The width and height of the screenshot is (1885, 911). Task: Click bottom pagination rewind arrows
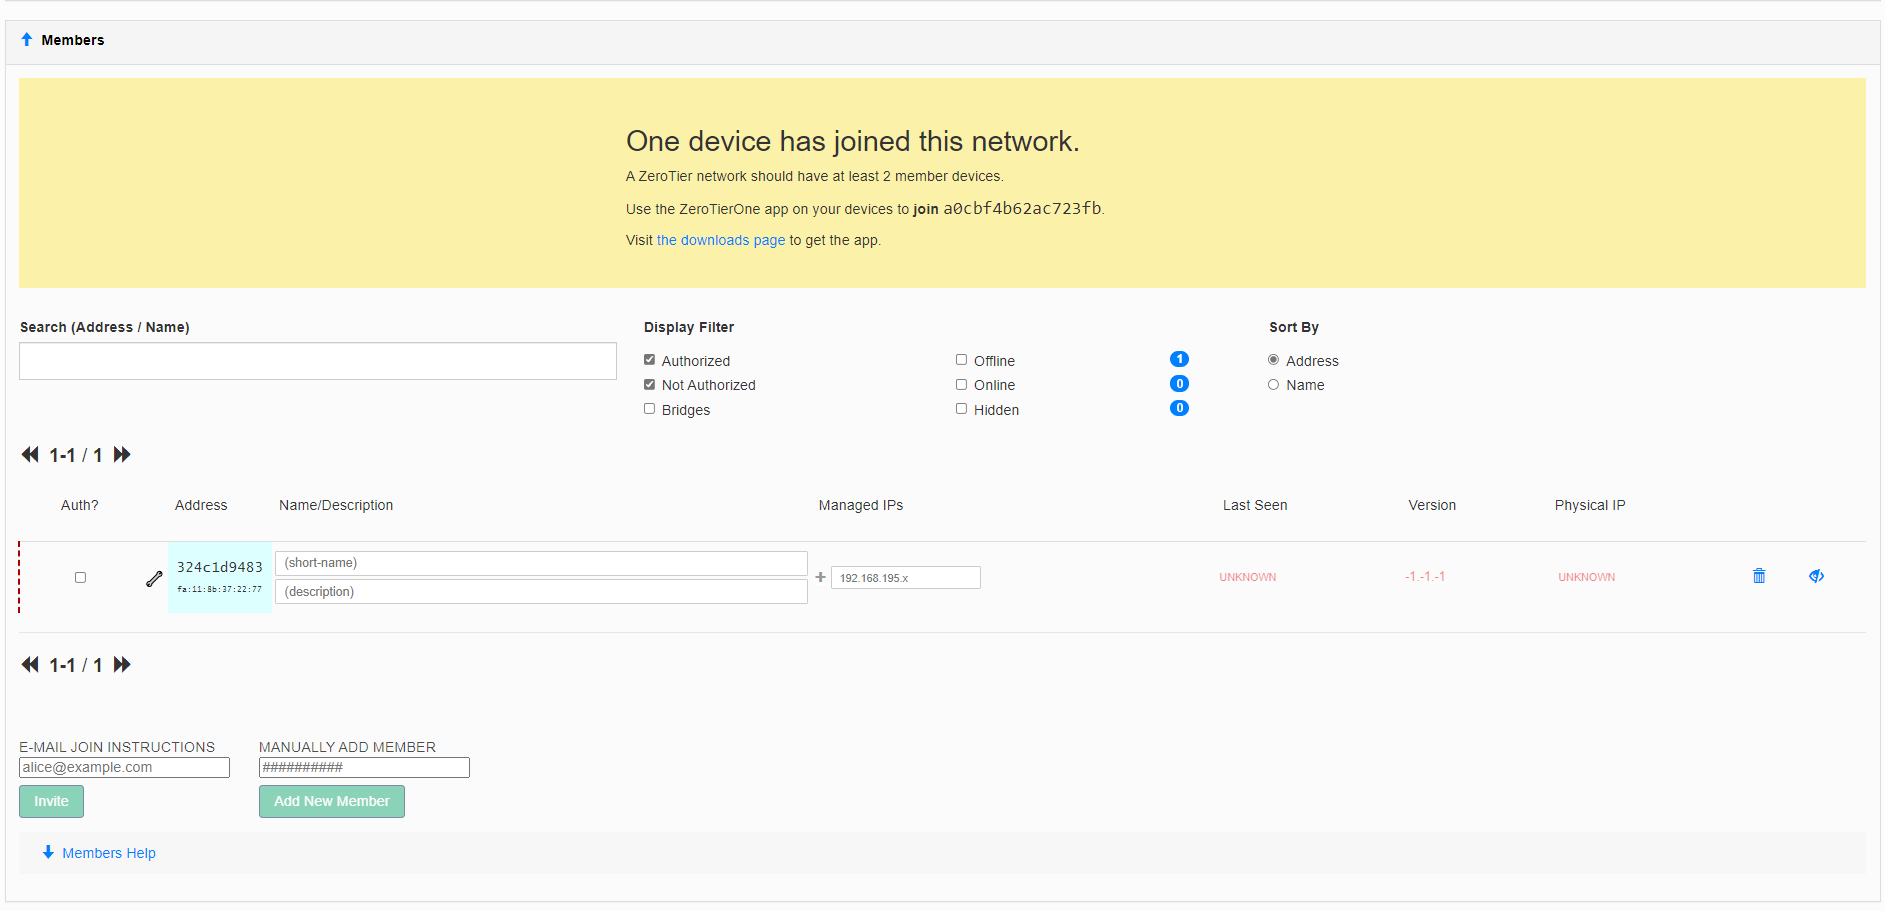[x=30, y=665]
